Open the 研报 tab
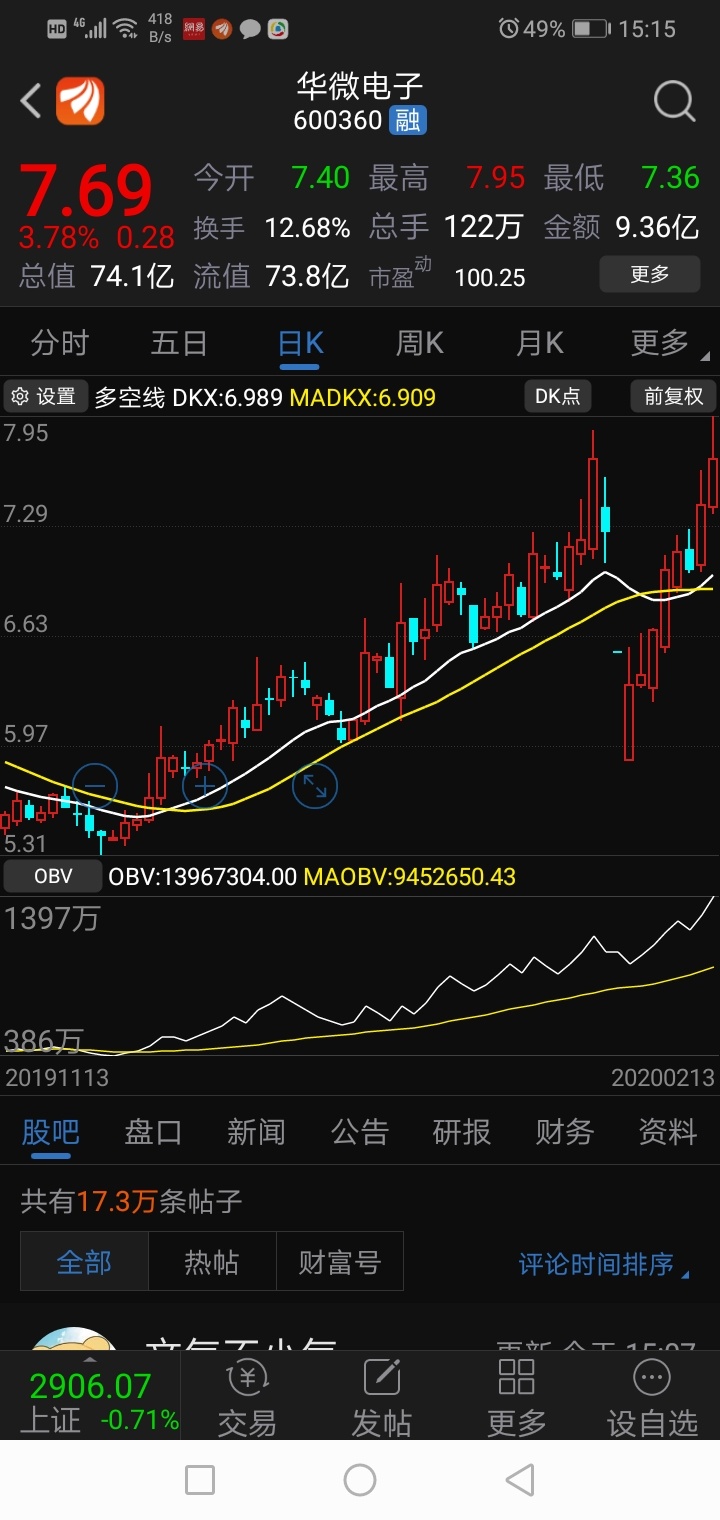Viewport: 720px width, 1520px height. coord(462,1132)
